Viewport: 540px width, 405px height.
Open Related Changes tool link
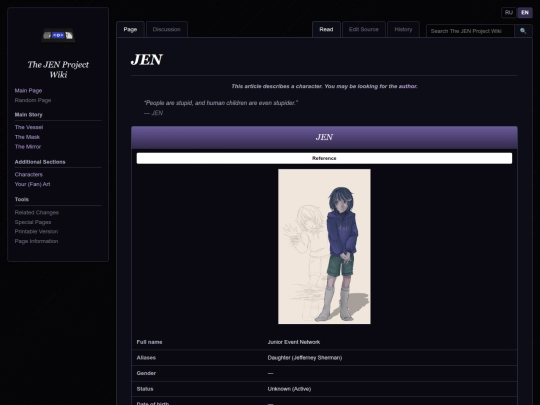coord(37,212)
